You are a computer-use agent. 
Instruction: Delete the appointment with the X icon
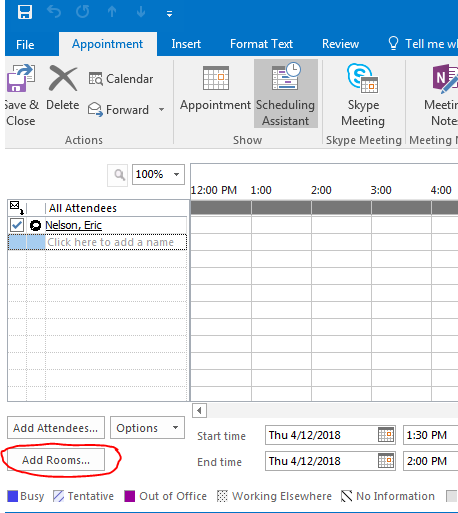tap(63, 78)
